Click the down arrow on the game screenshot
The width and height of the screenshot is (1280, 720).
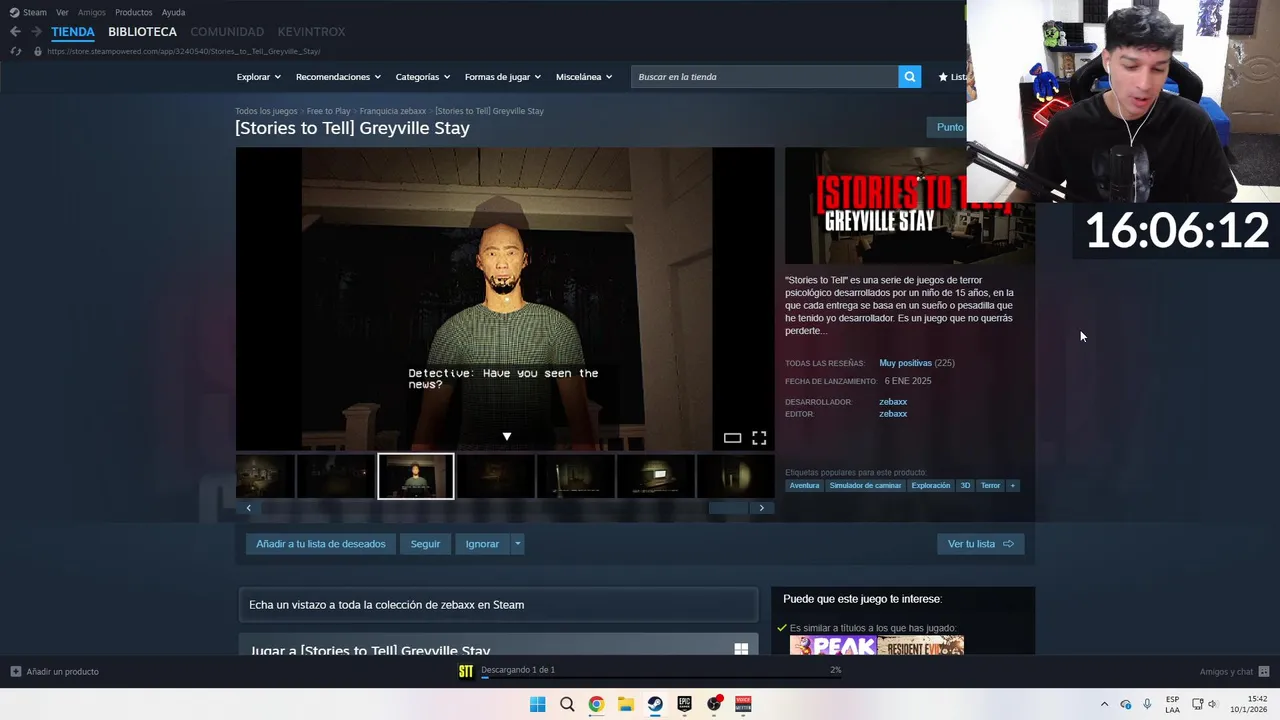[506, 437]
